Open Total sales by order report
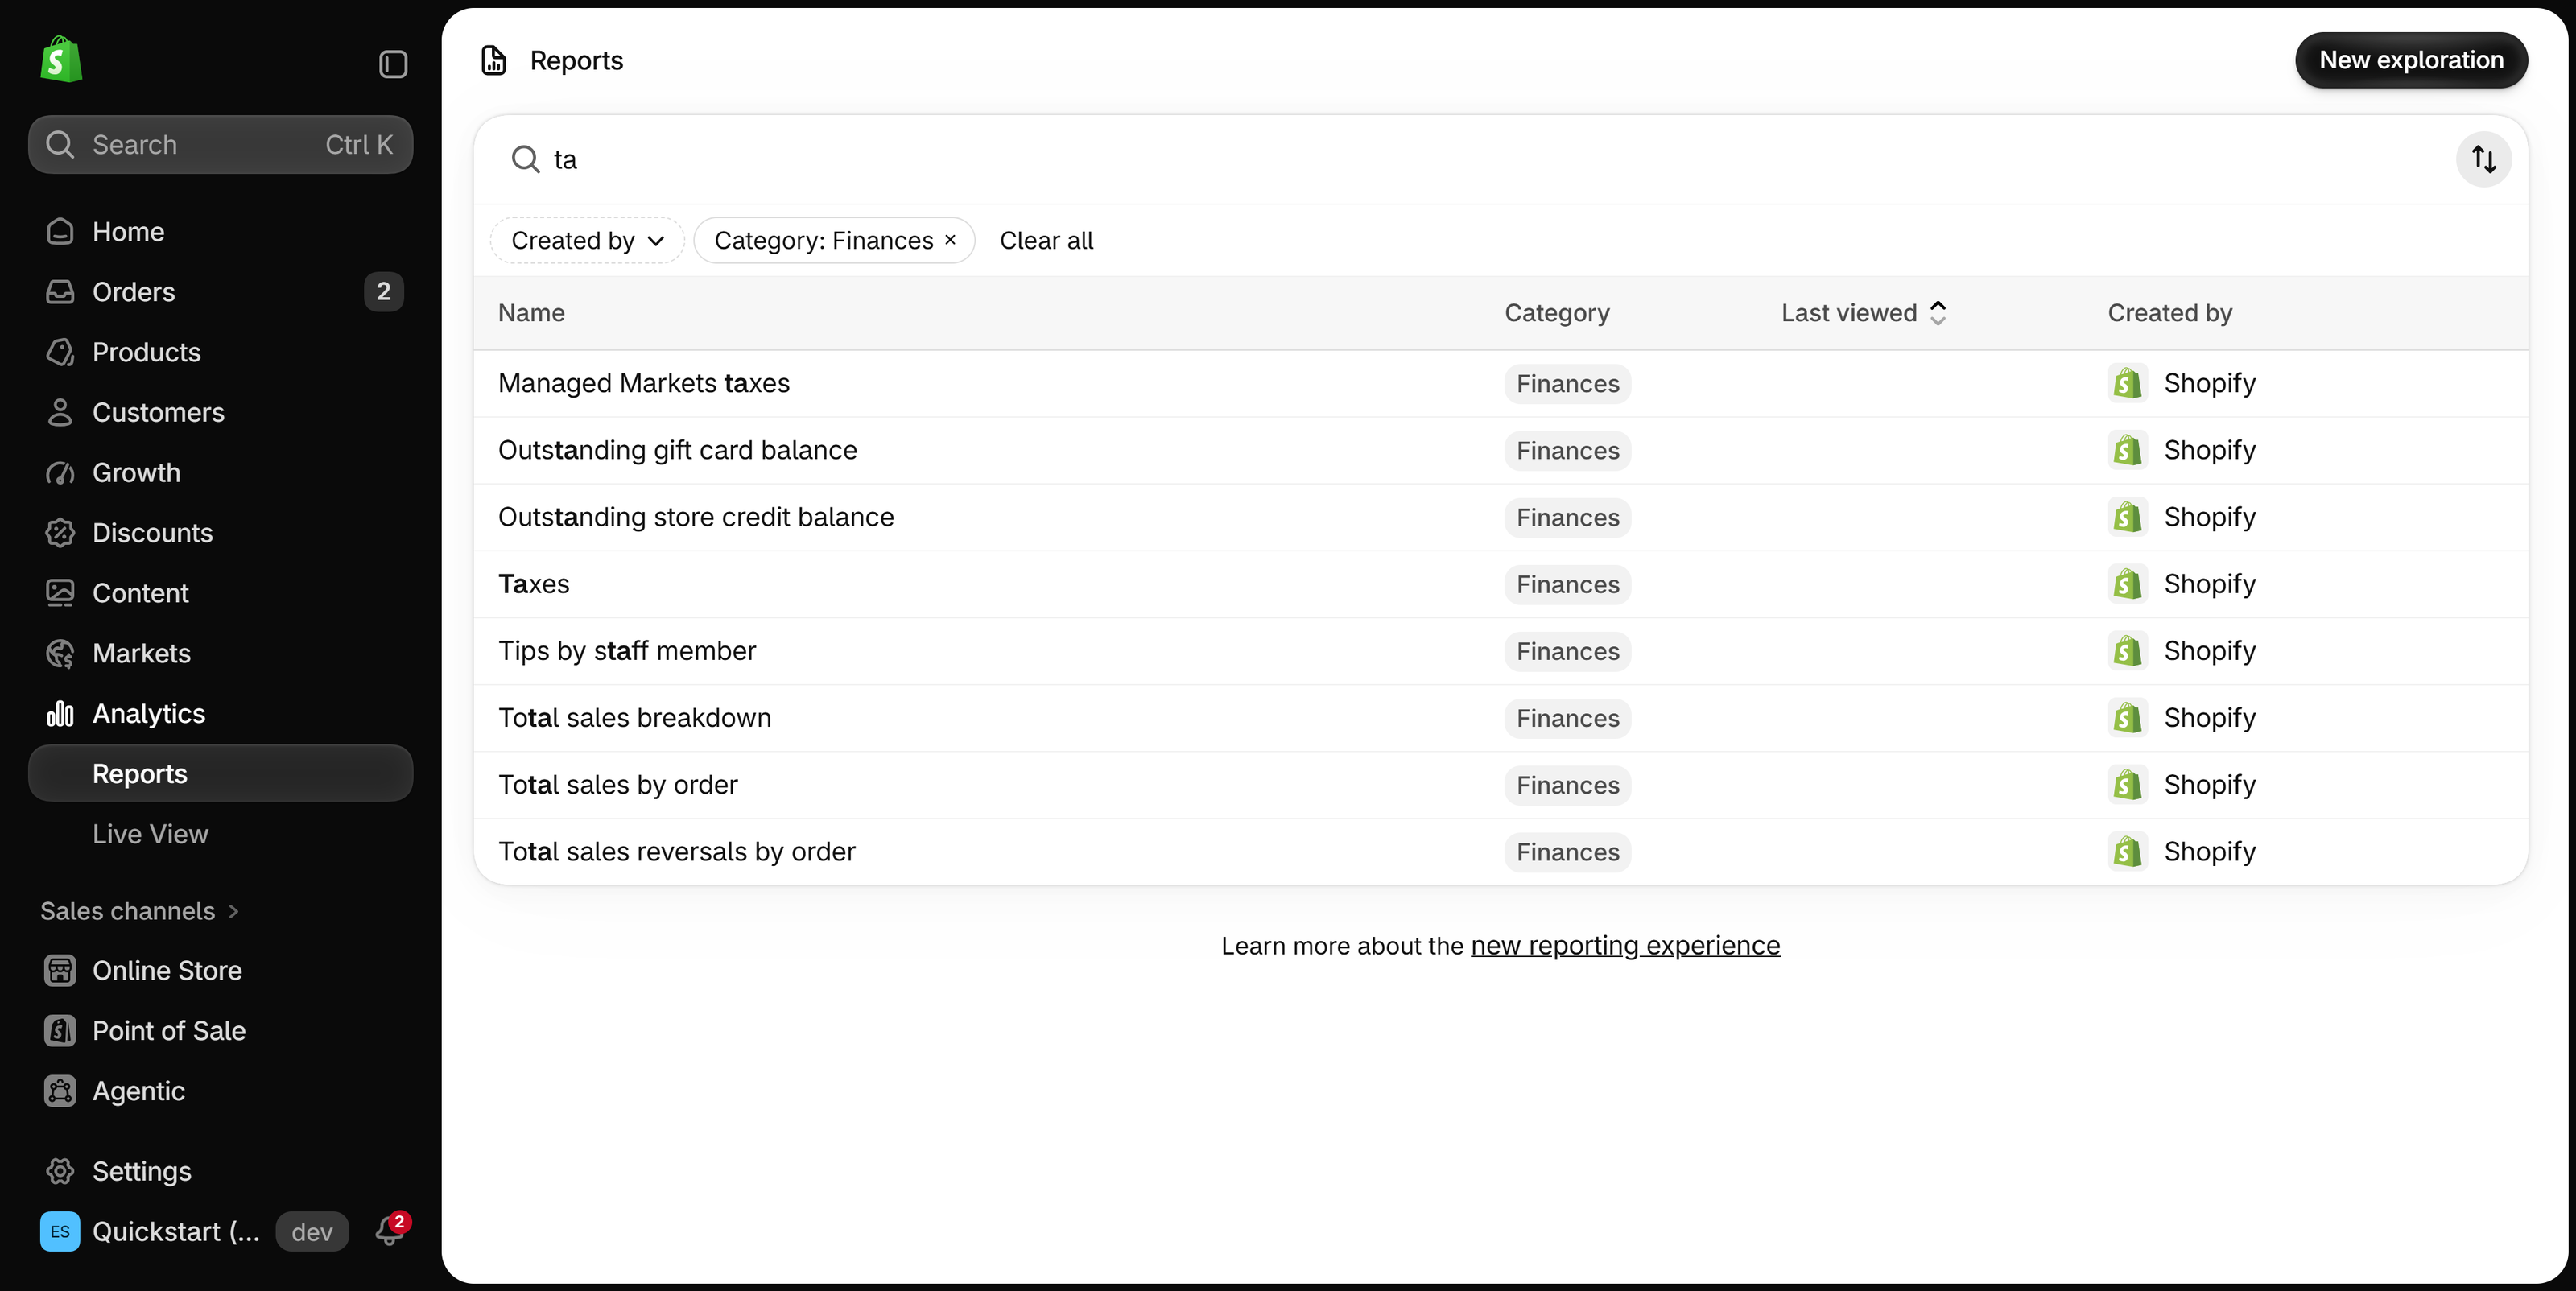This screenshot has height=1291, width=2576. tap(1500, 785)
